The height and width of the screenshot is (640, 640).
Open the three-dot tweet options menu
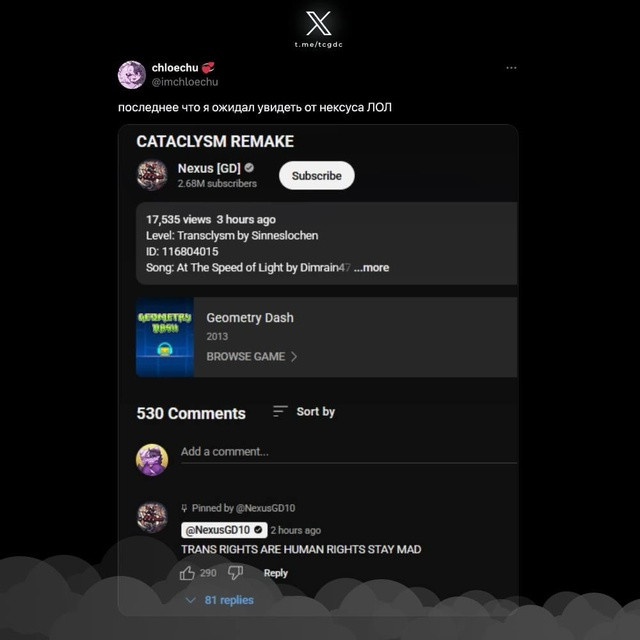pyautogui.click(x=511, y=68)
